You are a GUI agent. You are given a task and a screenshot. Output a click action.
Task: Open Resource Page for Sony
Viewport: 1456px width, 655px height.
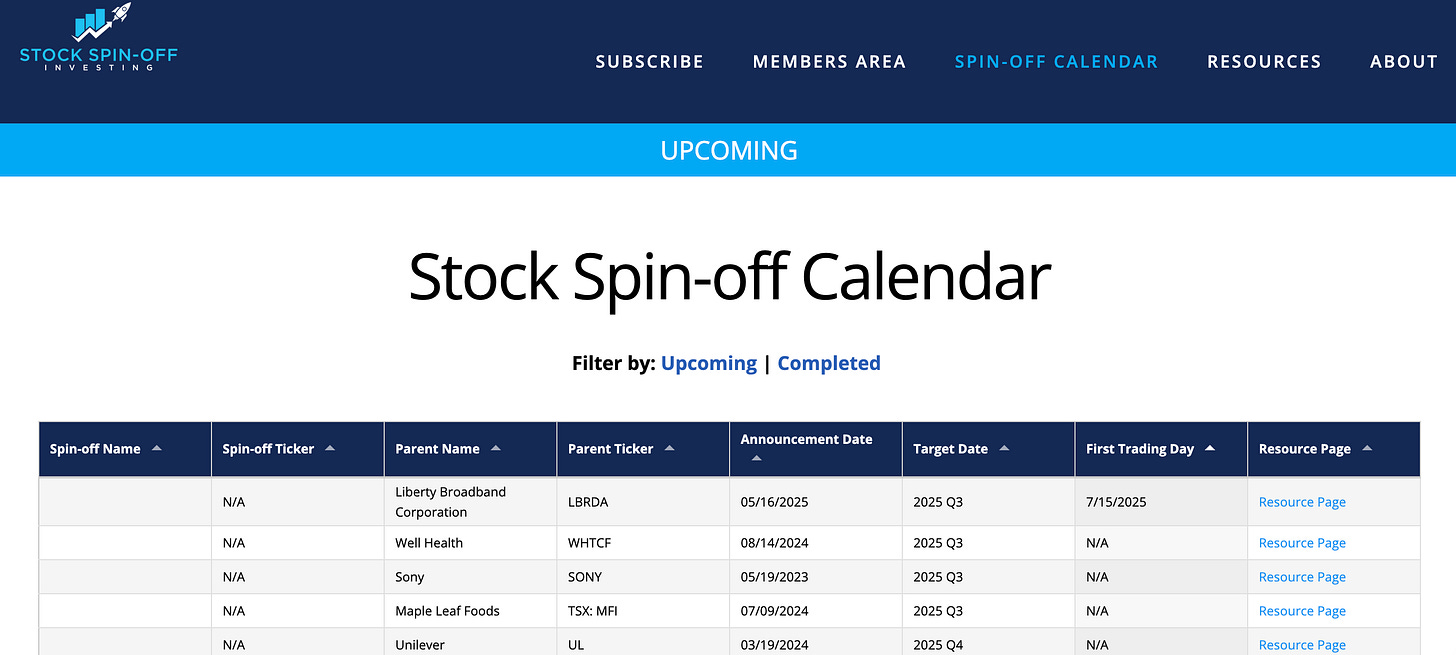coord(1302,577)
